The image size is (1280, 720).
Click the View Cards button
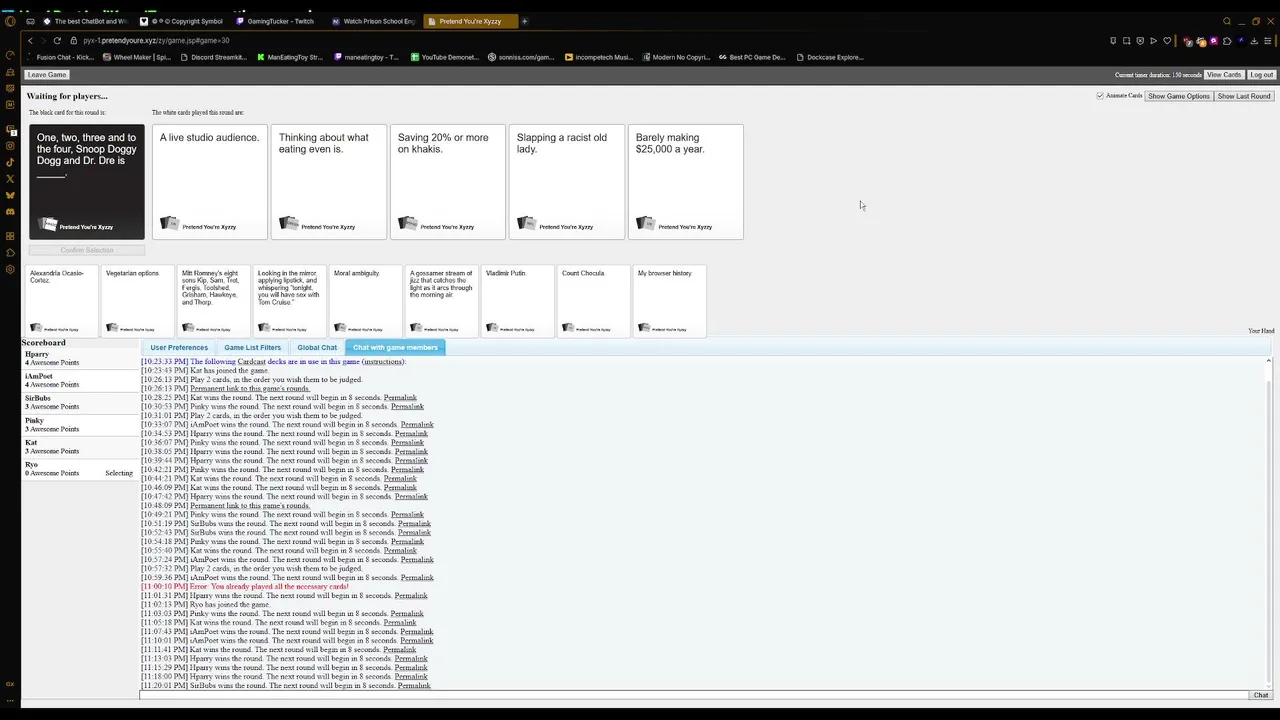[x=1224, y=75]
